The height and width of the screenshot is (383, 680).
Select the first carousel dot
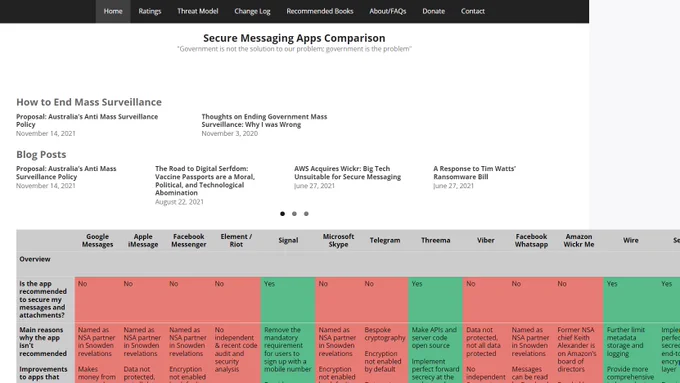pyautogui.click(x=282, y=213)
